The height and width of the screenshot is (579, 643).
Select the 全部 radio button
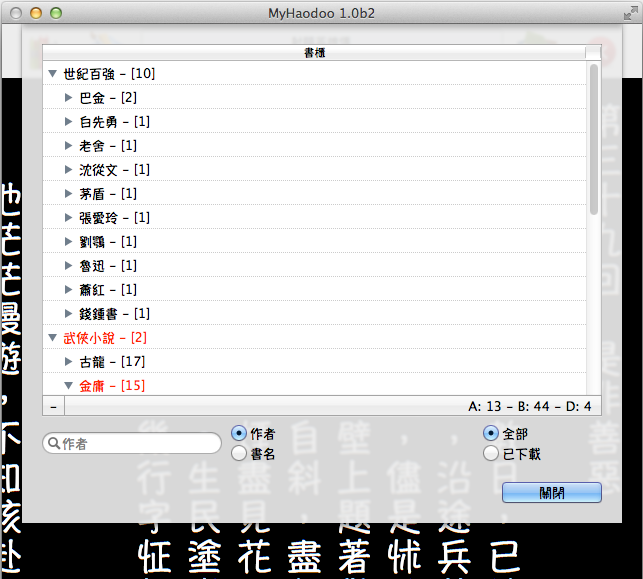491,433
